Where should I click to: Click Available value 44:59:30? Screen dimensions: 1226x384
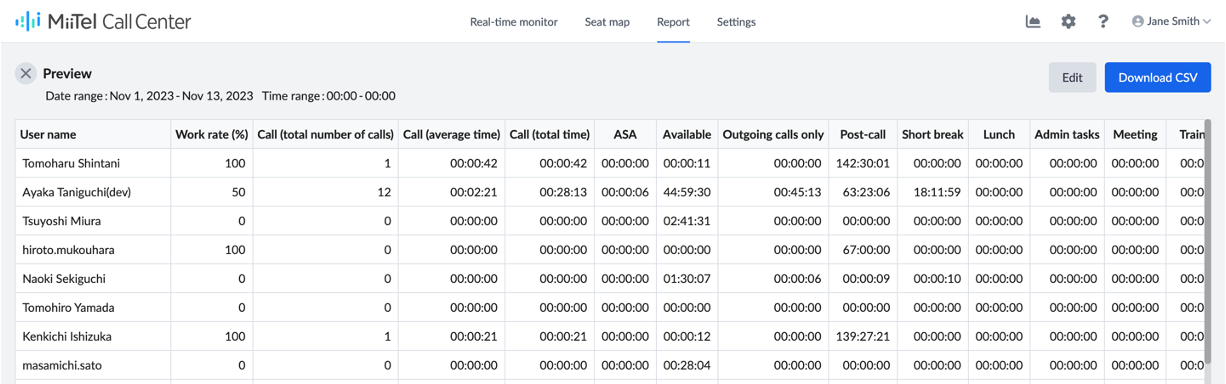pos(687,192)
